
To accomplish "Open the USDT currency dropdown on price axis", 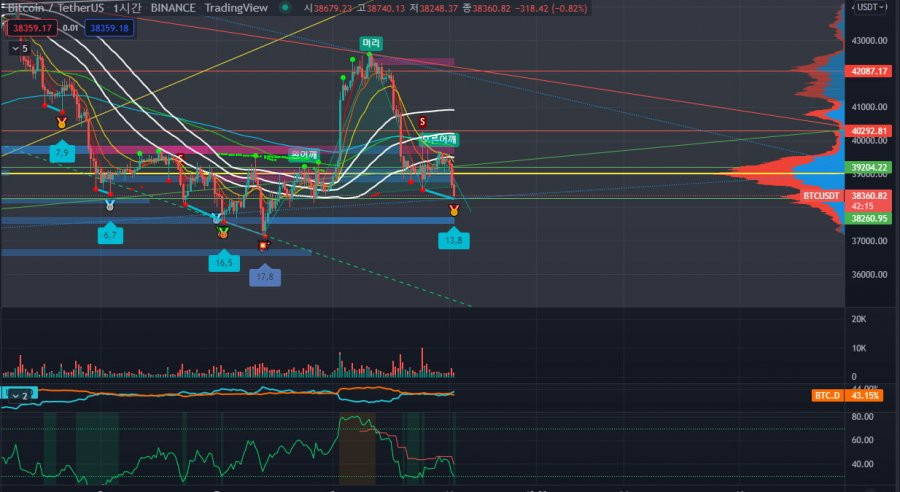I will click(871, 7).
